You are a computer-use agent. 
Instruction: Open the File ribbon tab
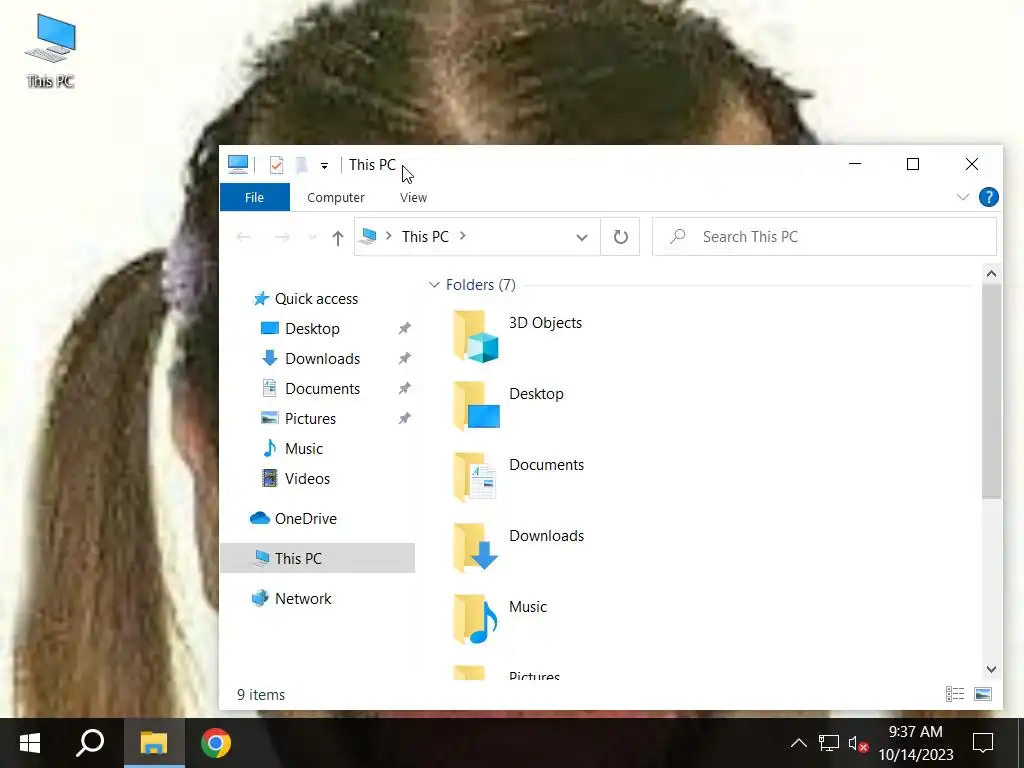click(255, 197)
